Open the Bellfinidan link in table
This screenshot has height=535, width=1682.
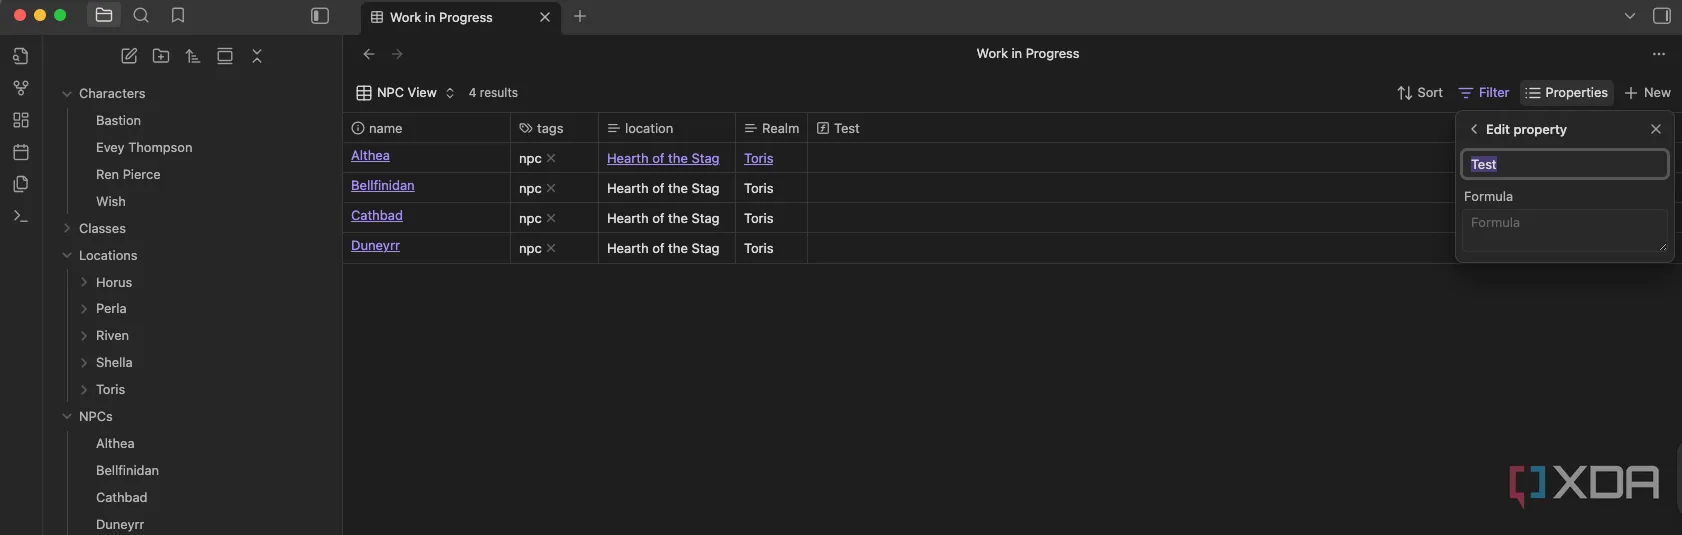383,186
